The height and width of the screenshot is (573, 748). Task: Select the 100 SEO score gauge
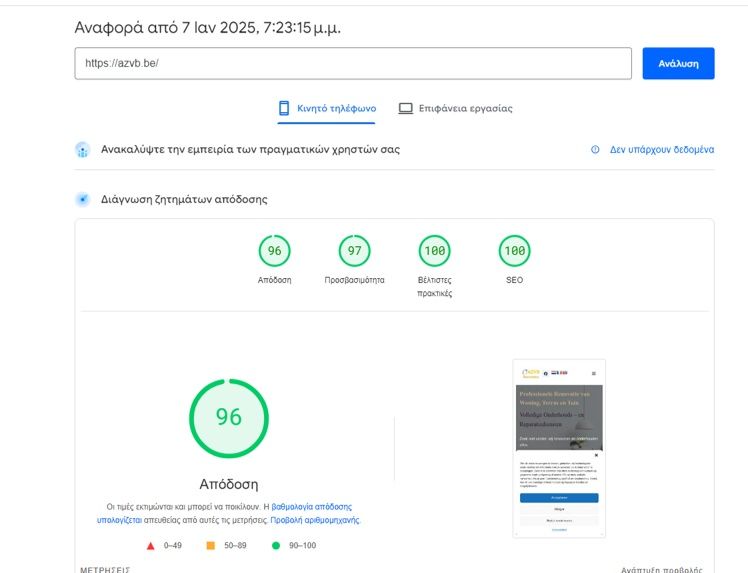coord(514,251)
